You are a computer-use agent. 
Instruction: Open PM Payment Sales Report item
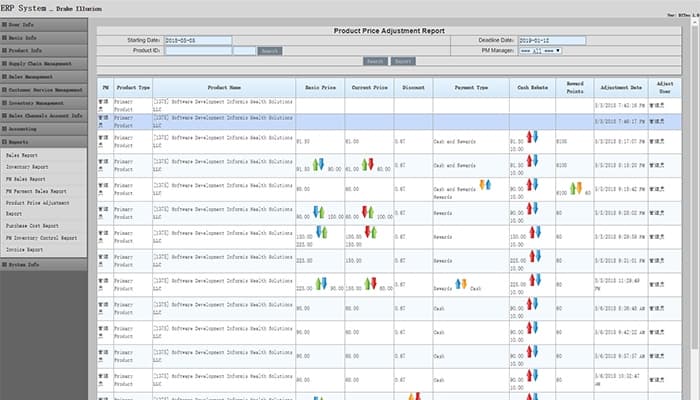click(36, 191)
